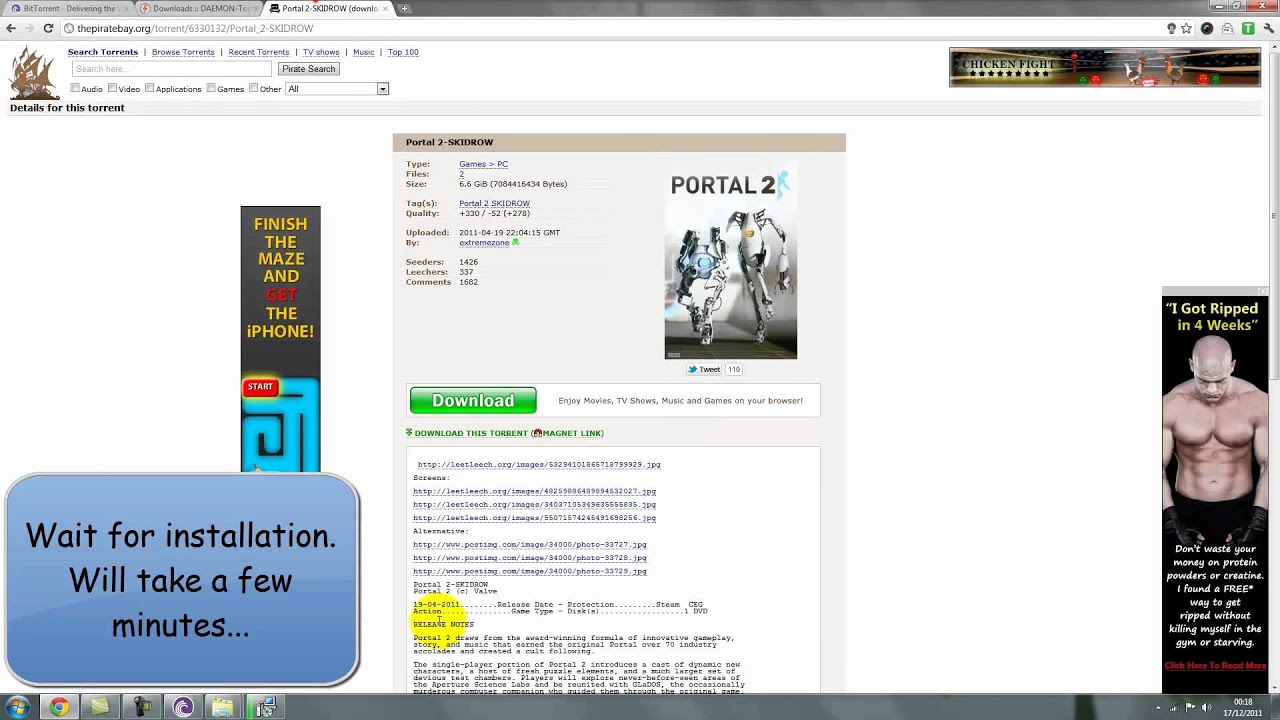Click the printer-like extension icon
The height and width of the screenshot is (720, 1280).
1227,28
